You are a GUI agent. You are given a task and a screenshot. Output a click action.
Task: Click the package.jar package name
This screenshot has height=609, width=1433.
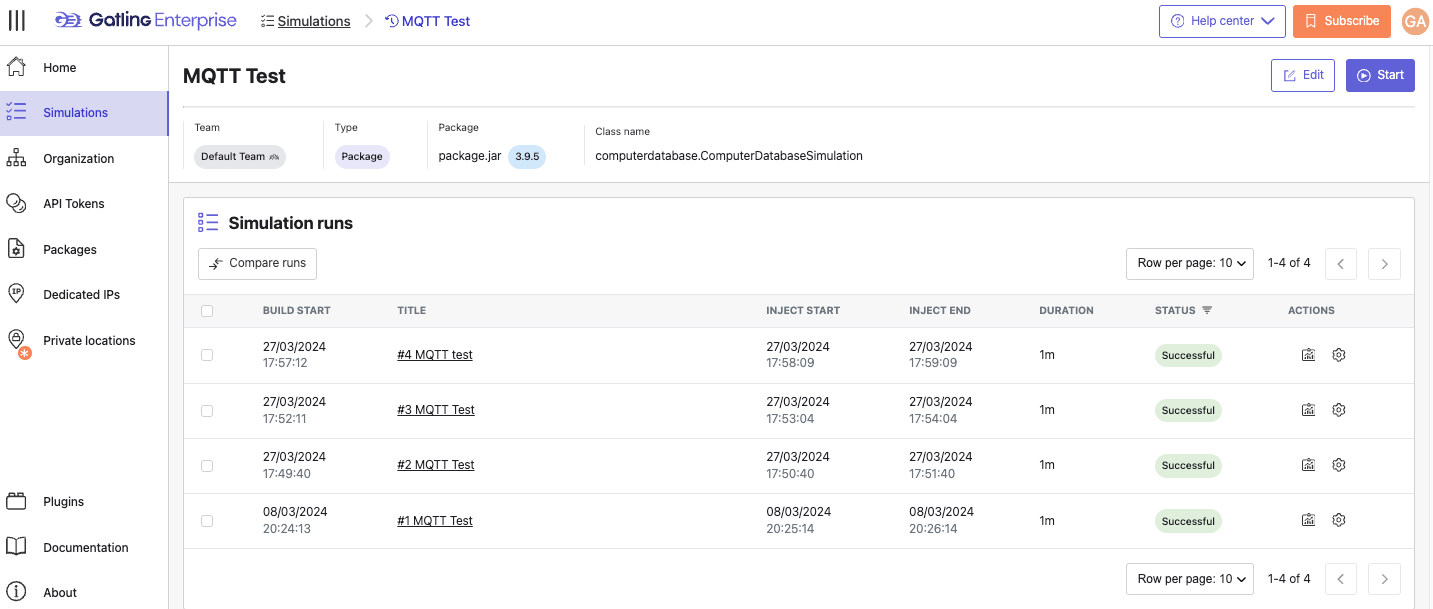pyautogui.click(x=470, y=156)
